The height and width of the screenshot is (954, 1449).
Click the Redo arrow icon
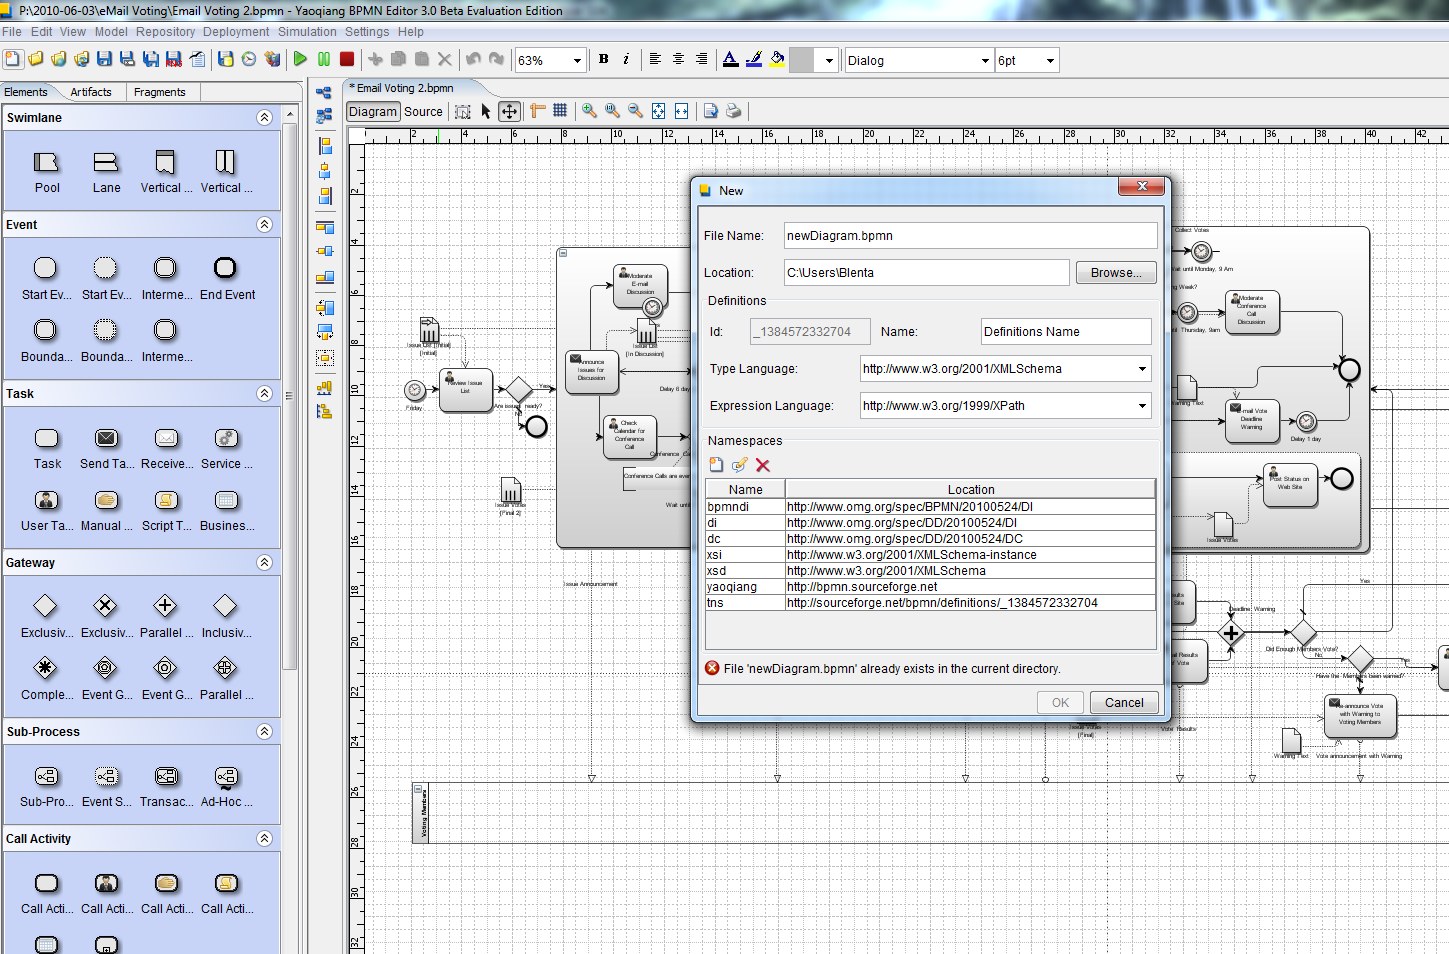[x=497, y=59]
